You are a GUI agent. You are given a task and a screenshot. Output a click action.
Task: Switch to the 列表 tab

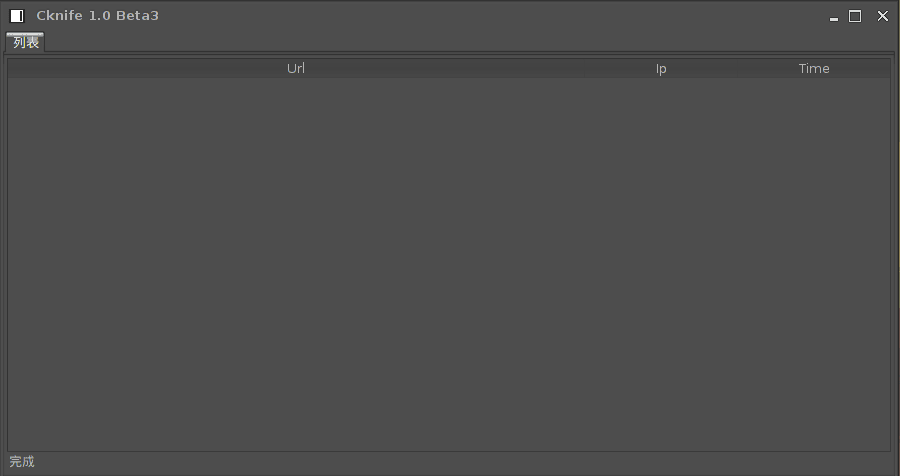click(25, 42)
